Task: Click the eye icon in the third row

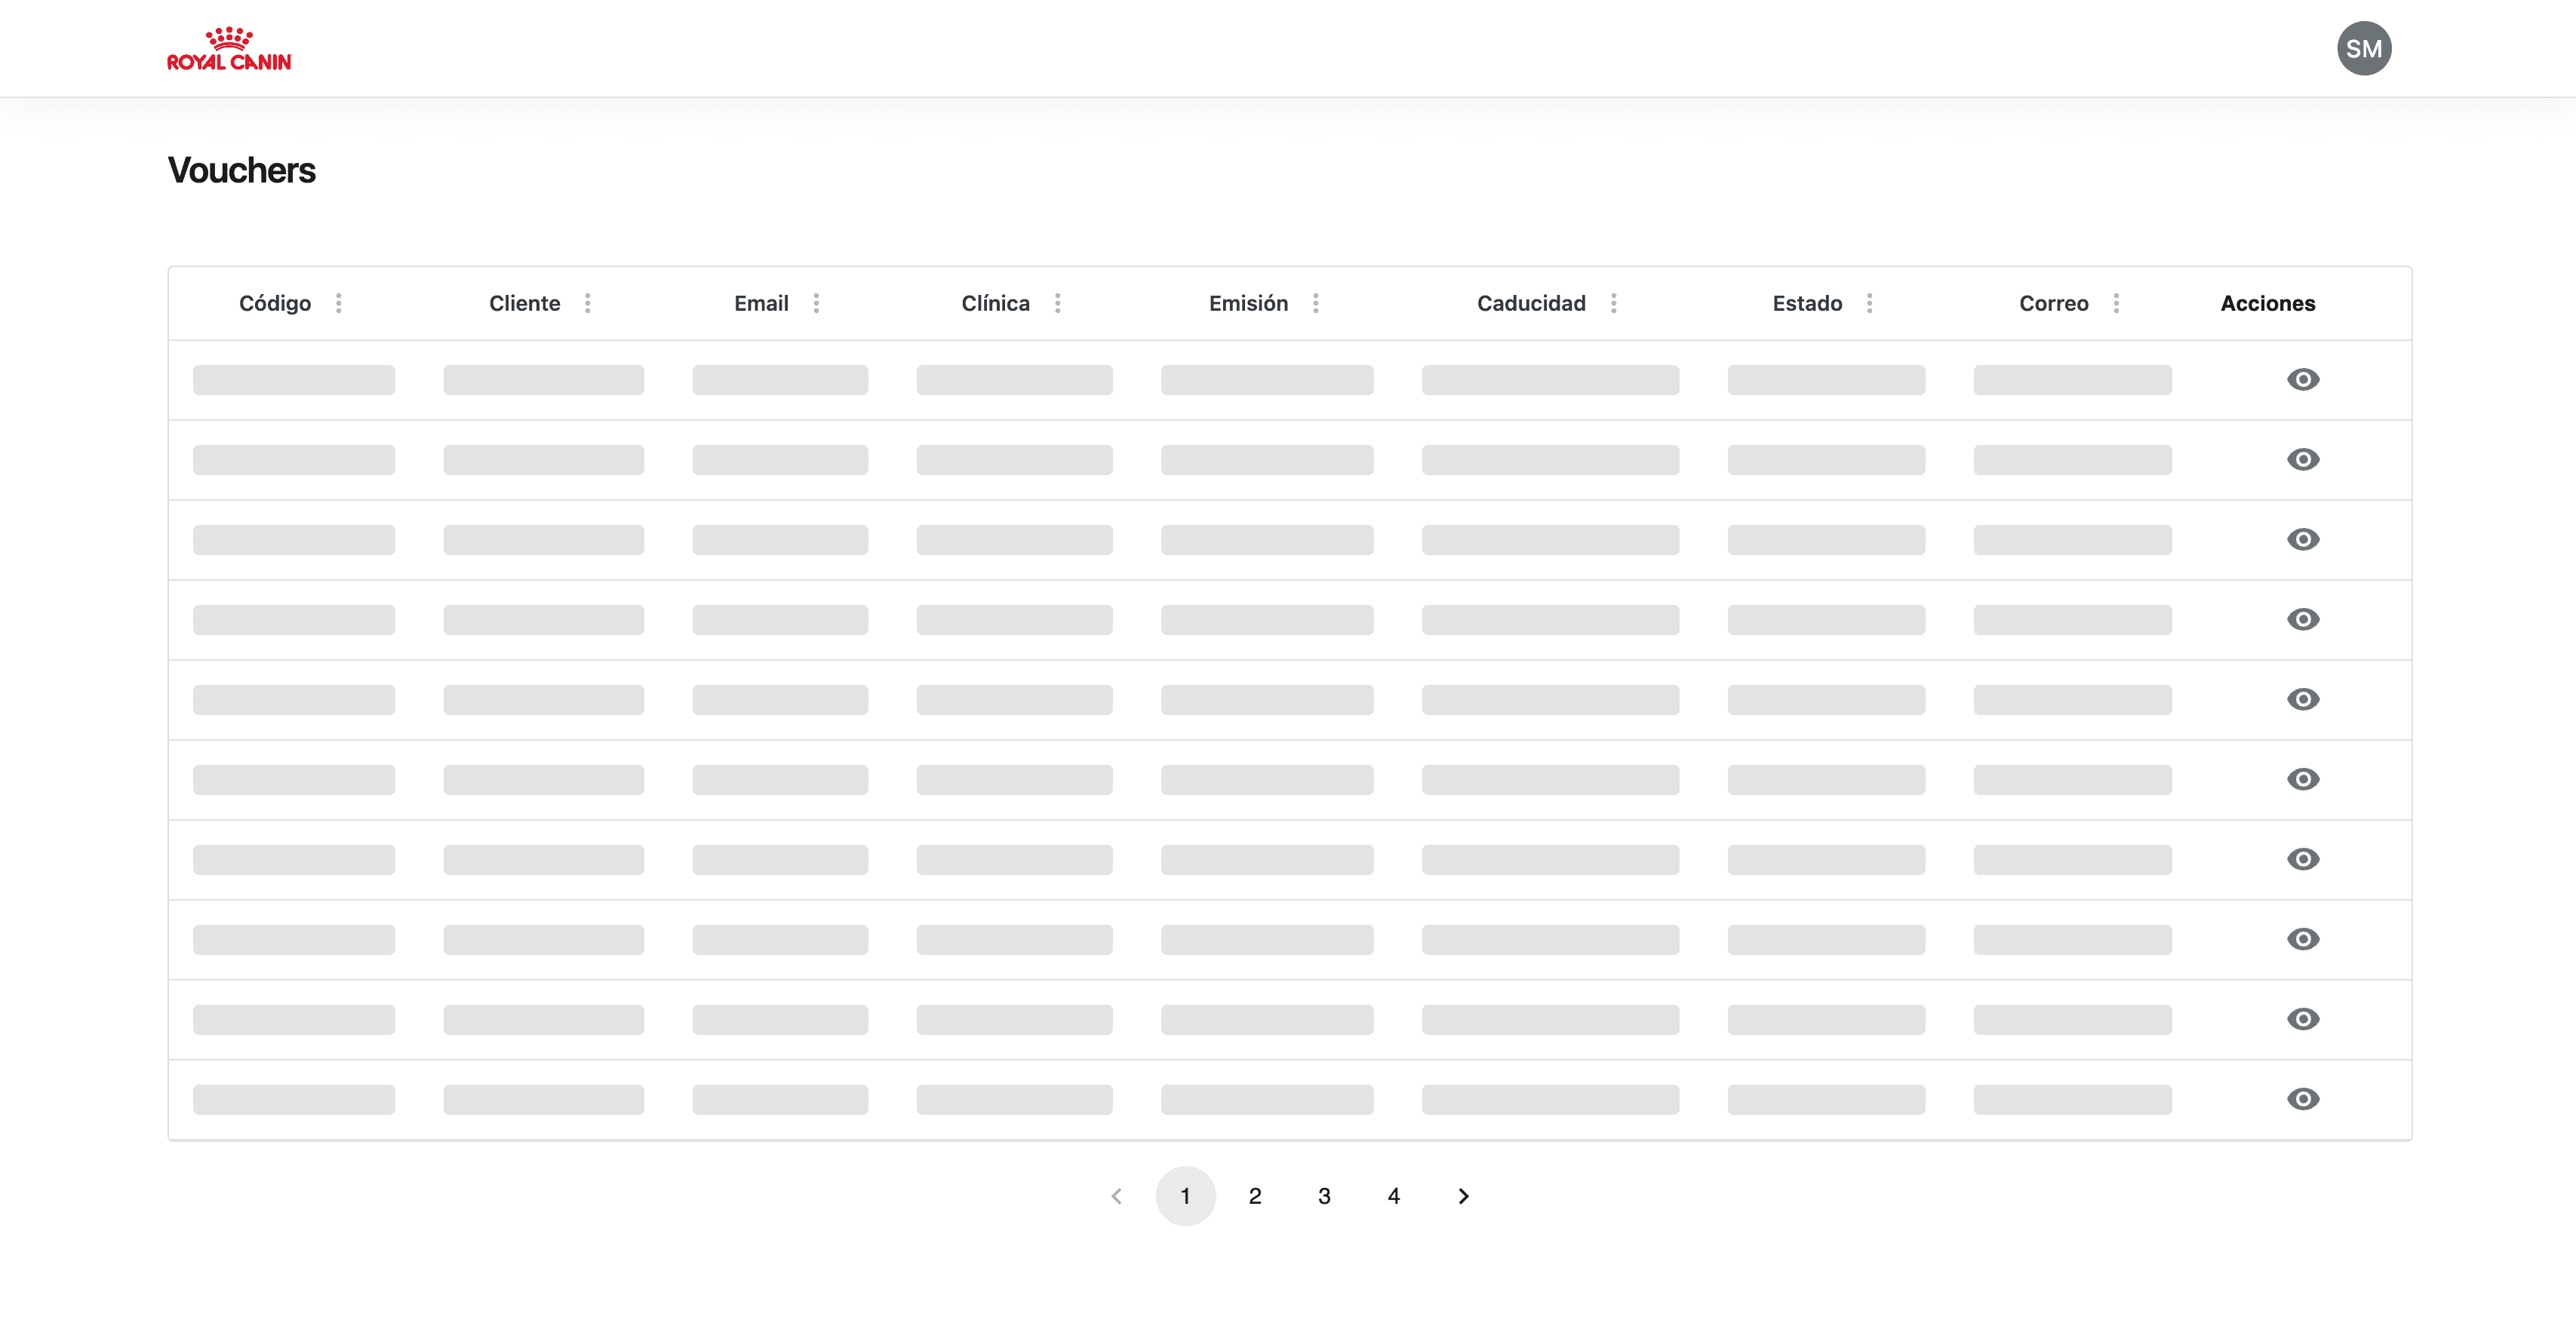Action: 2302,540
